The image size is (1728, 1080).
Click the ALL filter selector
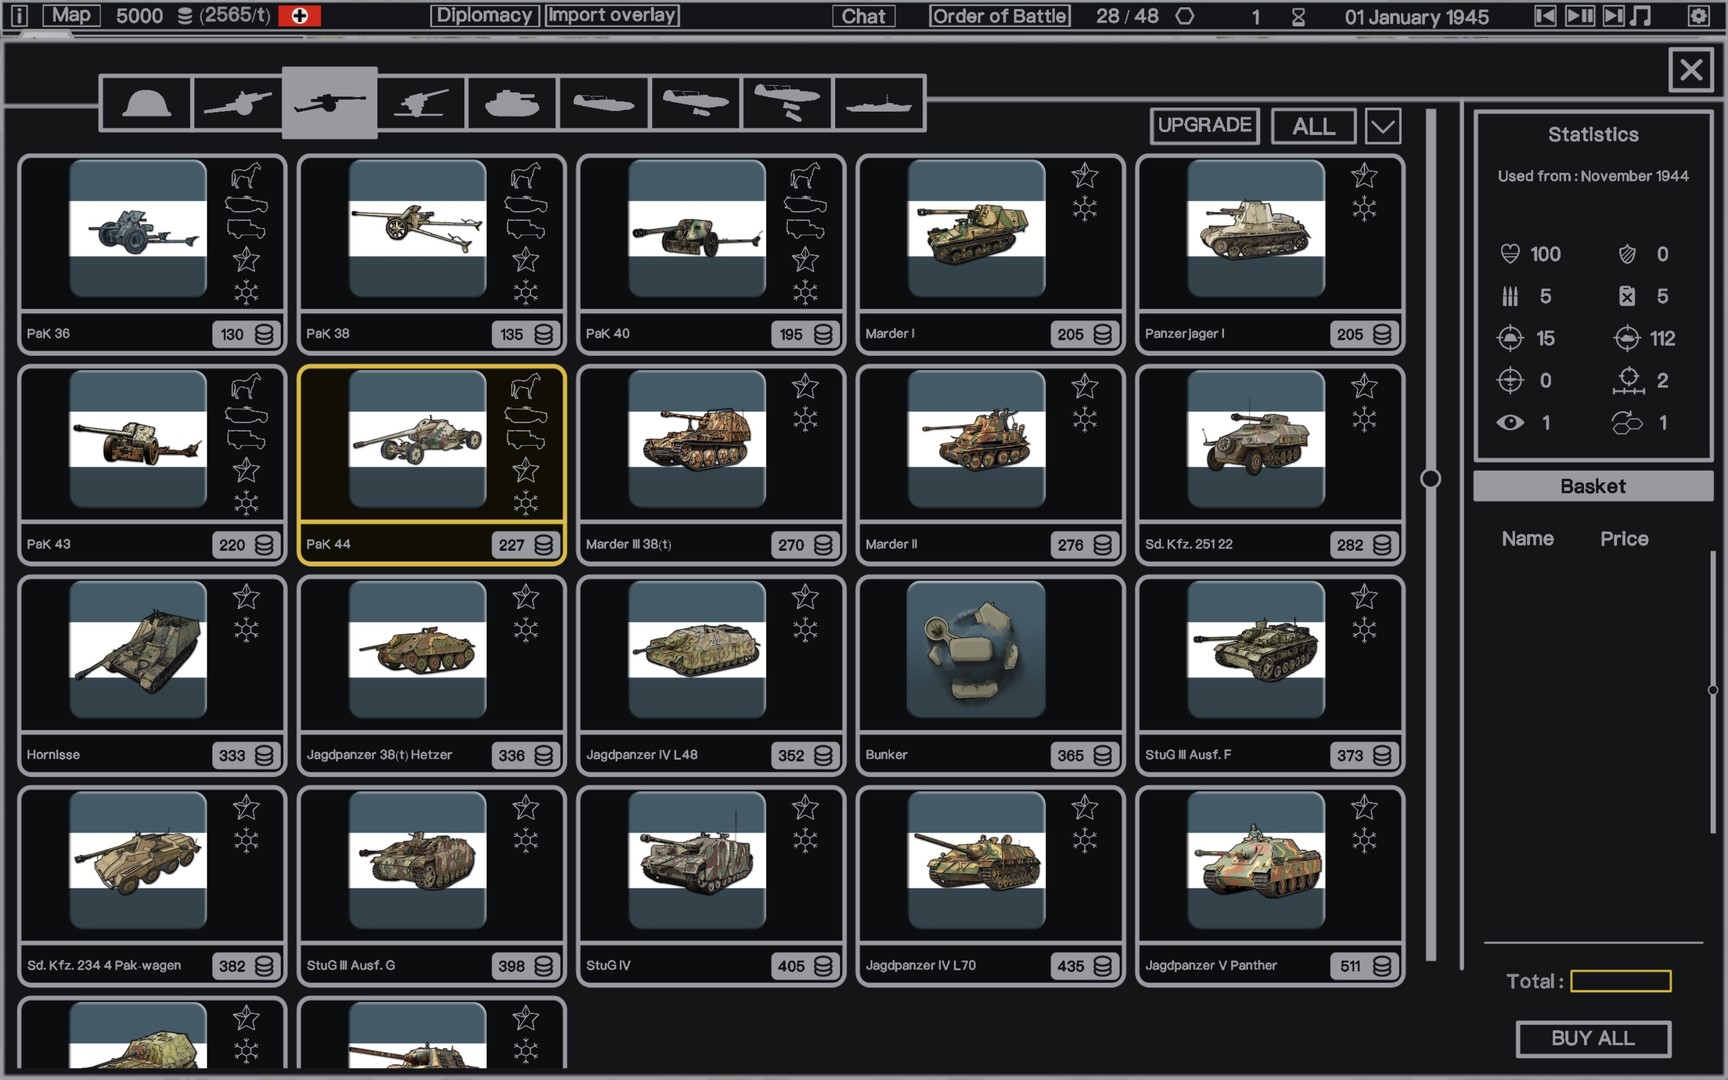[x=1313, y=127]
